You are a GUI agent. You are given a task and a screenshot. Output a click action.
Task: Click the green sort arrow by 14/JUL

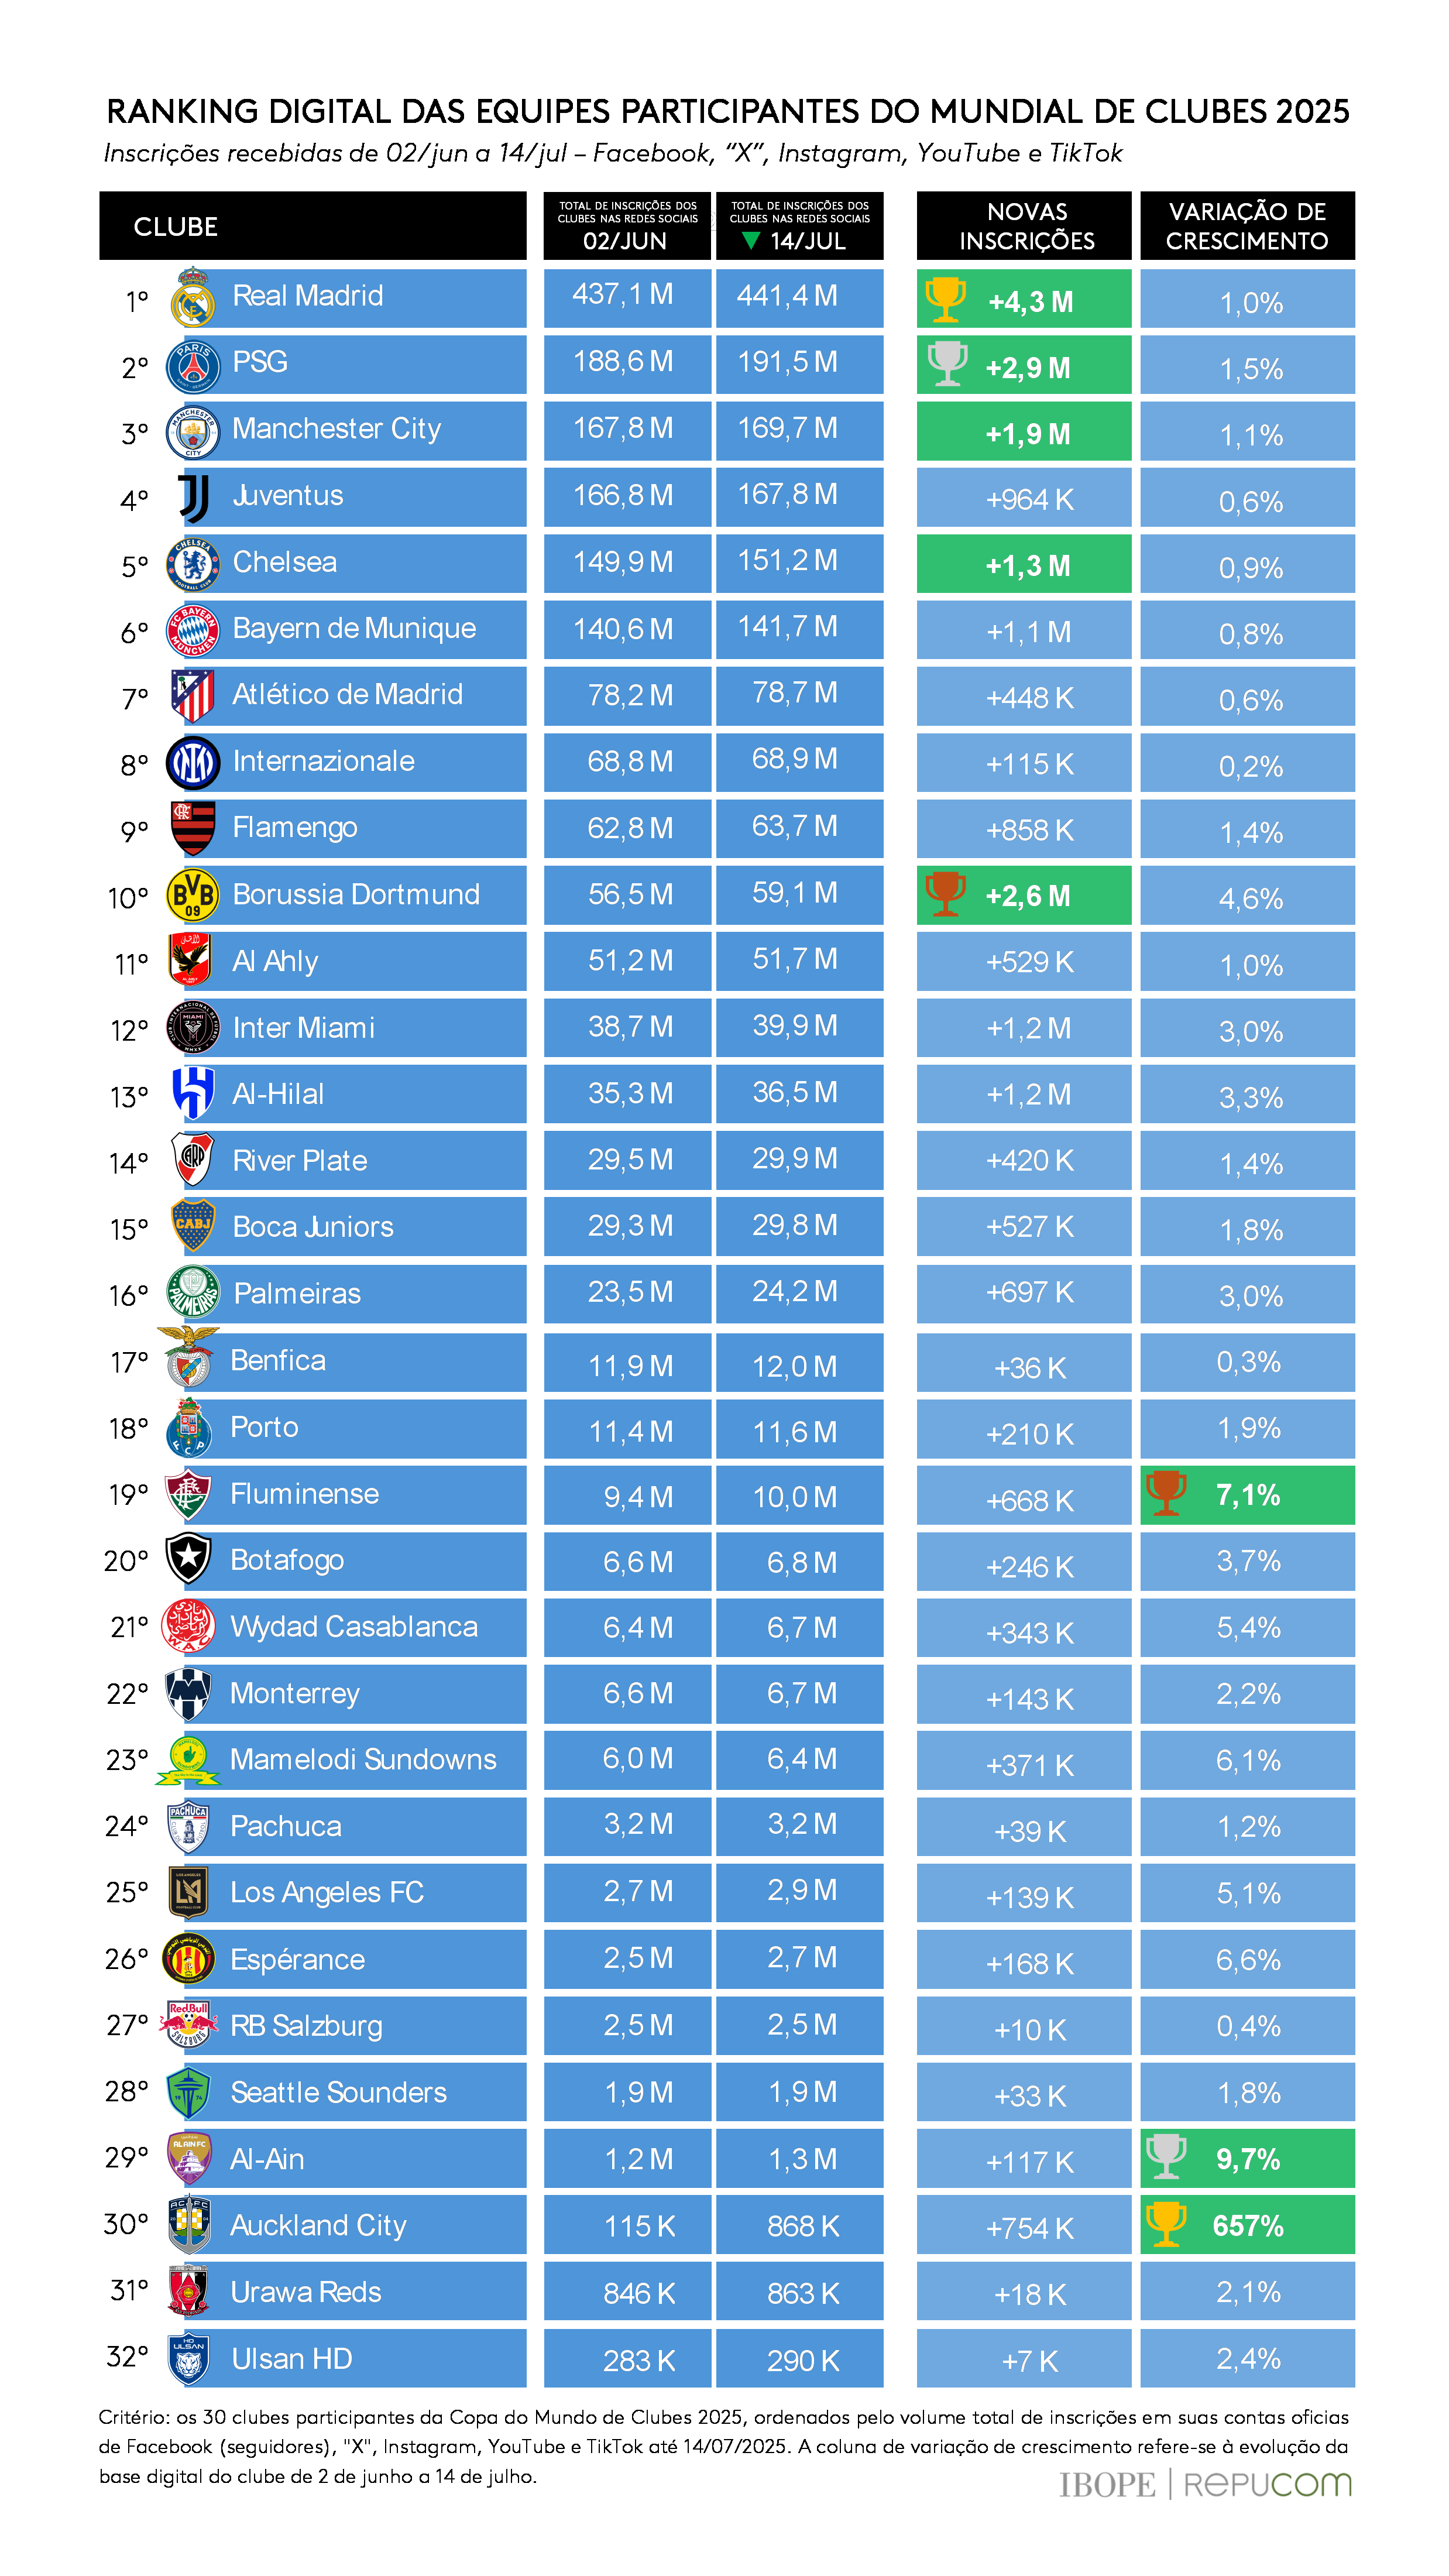(x=750, y=241)
